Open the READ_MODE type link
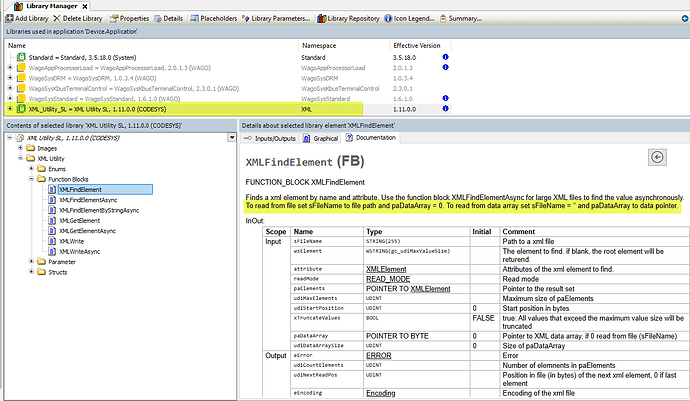Viewport: 690px width, 401px height. tap(388, 279)
